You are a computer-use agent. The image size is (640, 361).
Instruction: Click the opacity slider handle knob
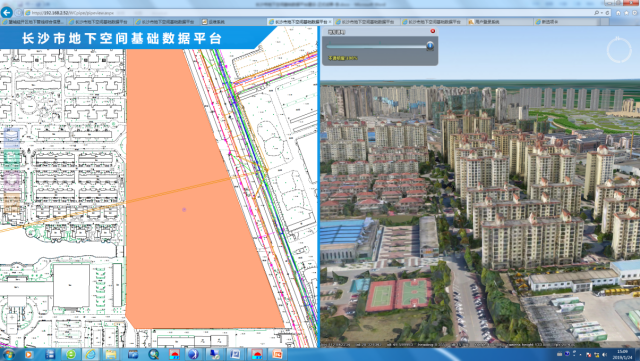pos(430,46)
